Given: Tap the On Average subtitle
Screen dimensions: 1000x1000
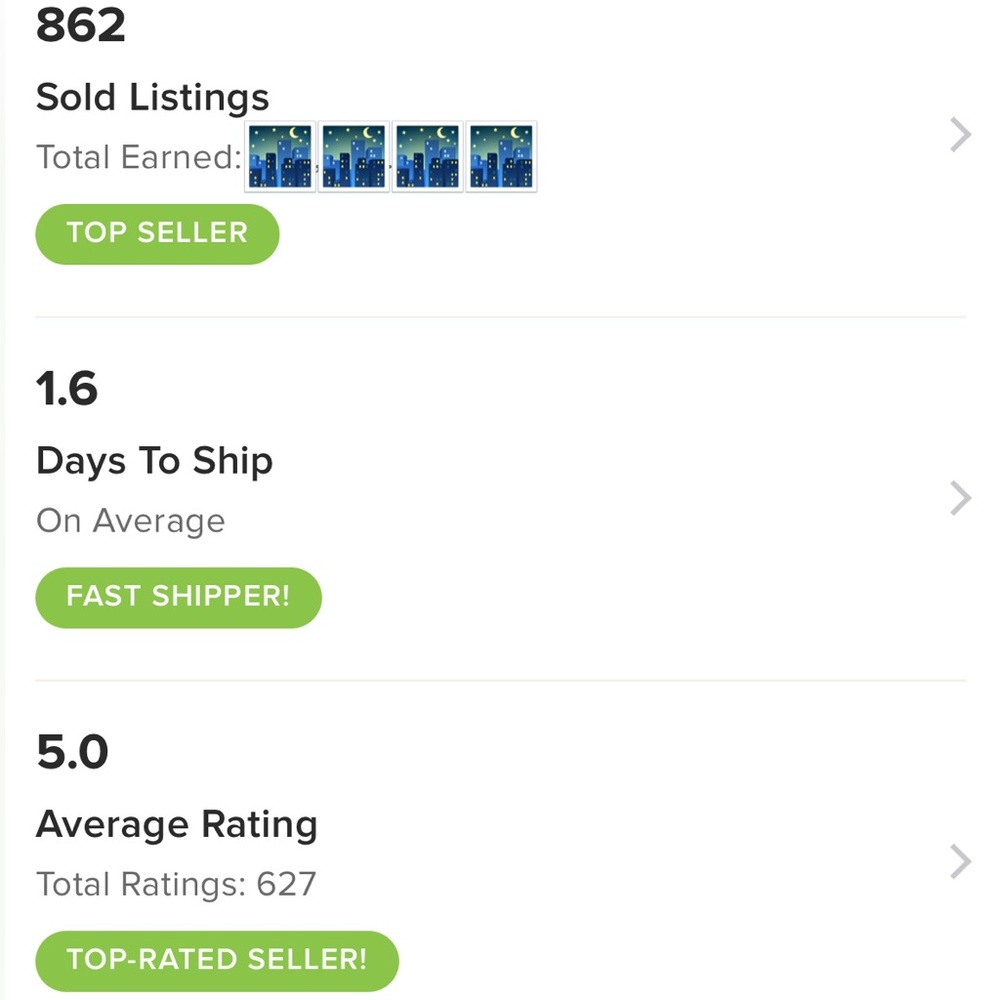Looking at the screenshot, I should tap(130, 522).
